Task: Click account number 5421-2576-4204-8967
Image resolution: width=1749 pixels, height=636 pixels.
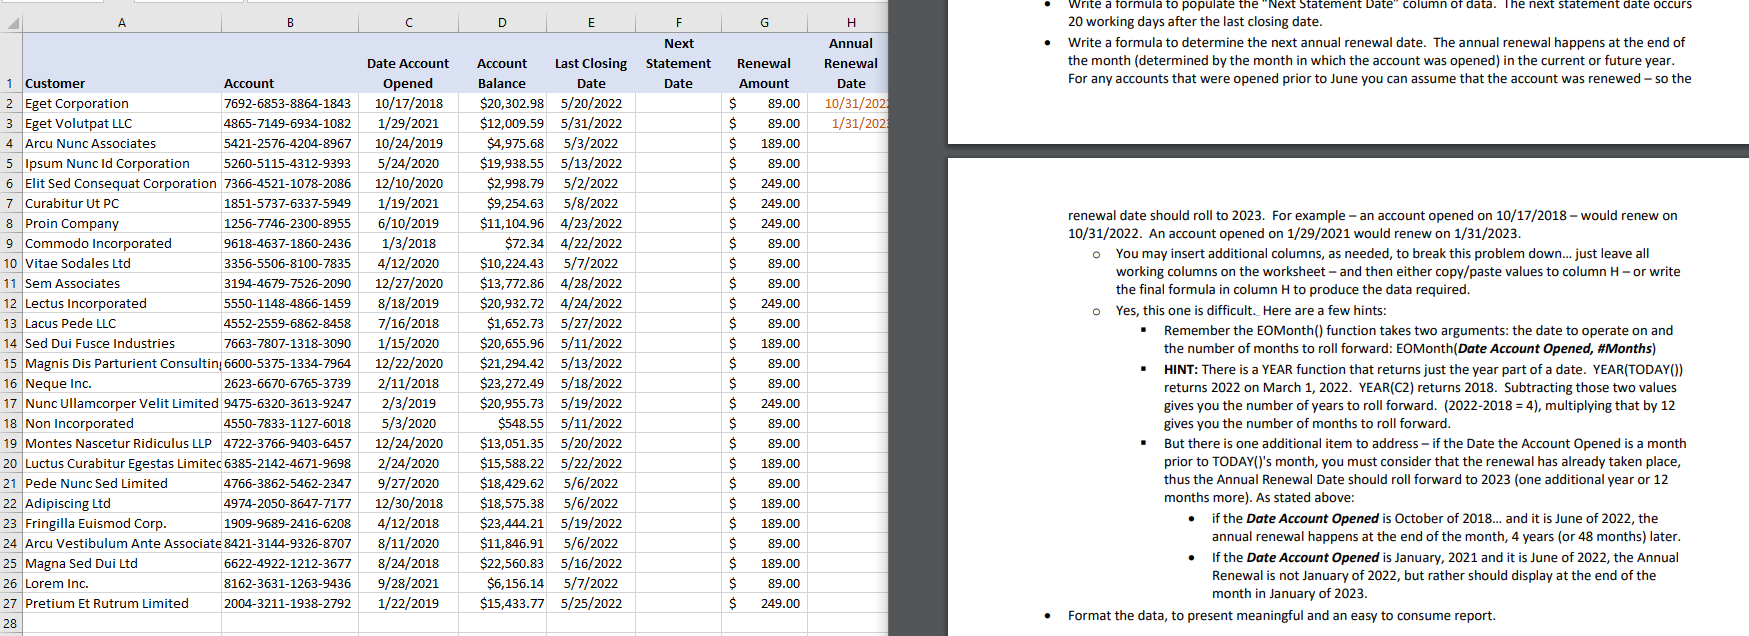Action: (x=290, y=143)
